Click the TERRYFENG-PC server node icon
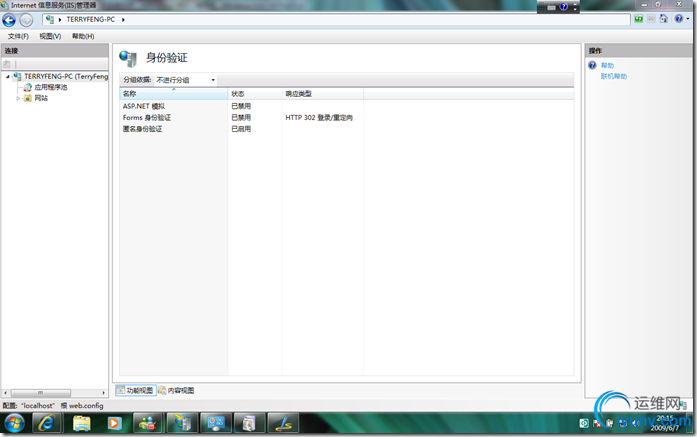The image size is (697, 437). (17, 76)
